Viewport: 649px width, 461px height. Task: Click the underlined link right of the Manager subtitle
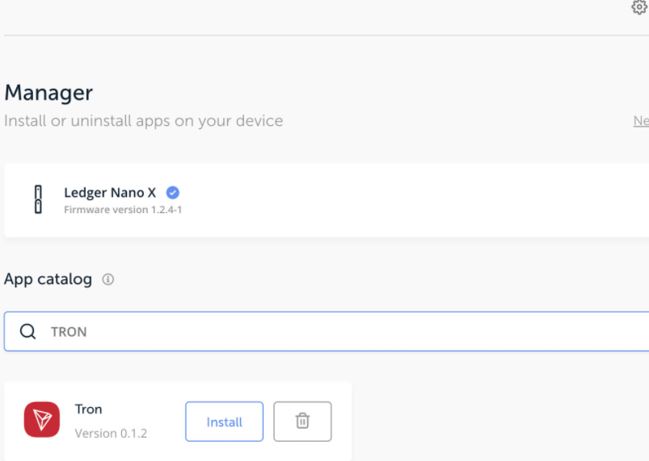(x=641, y=122)
